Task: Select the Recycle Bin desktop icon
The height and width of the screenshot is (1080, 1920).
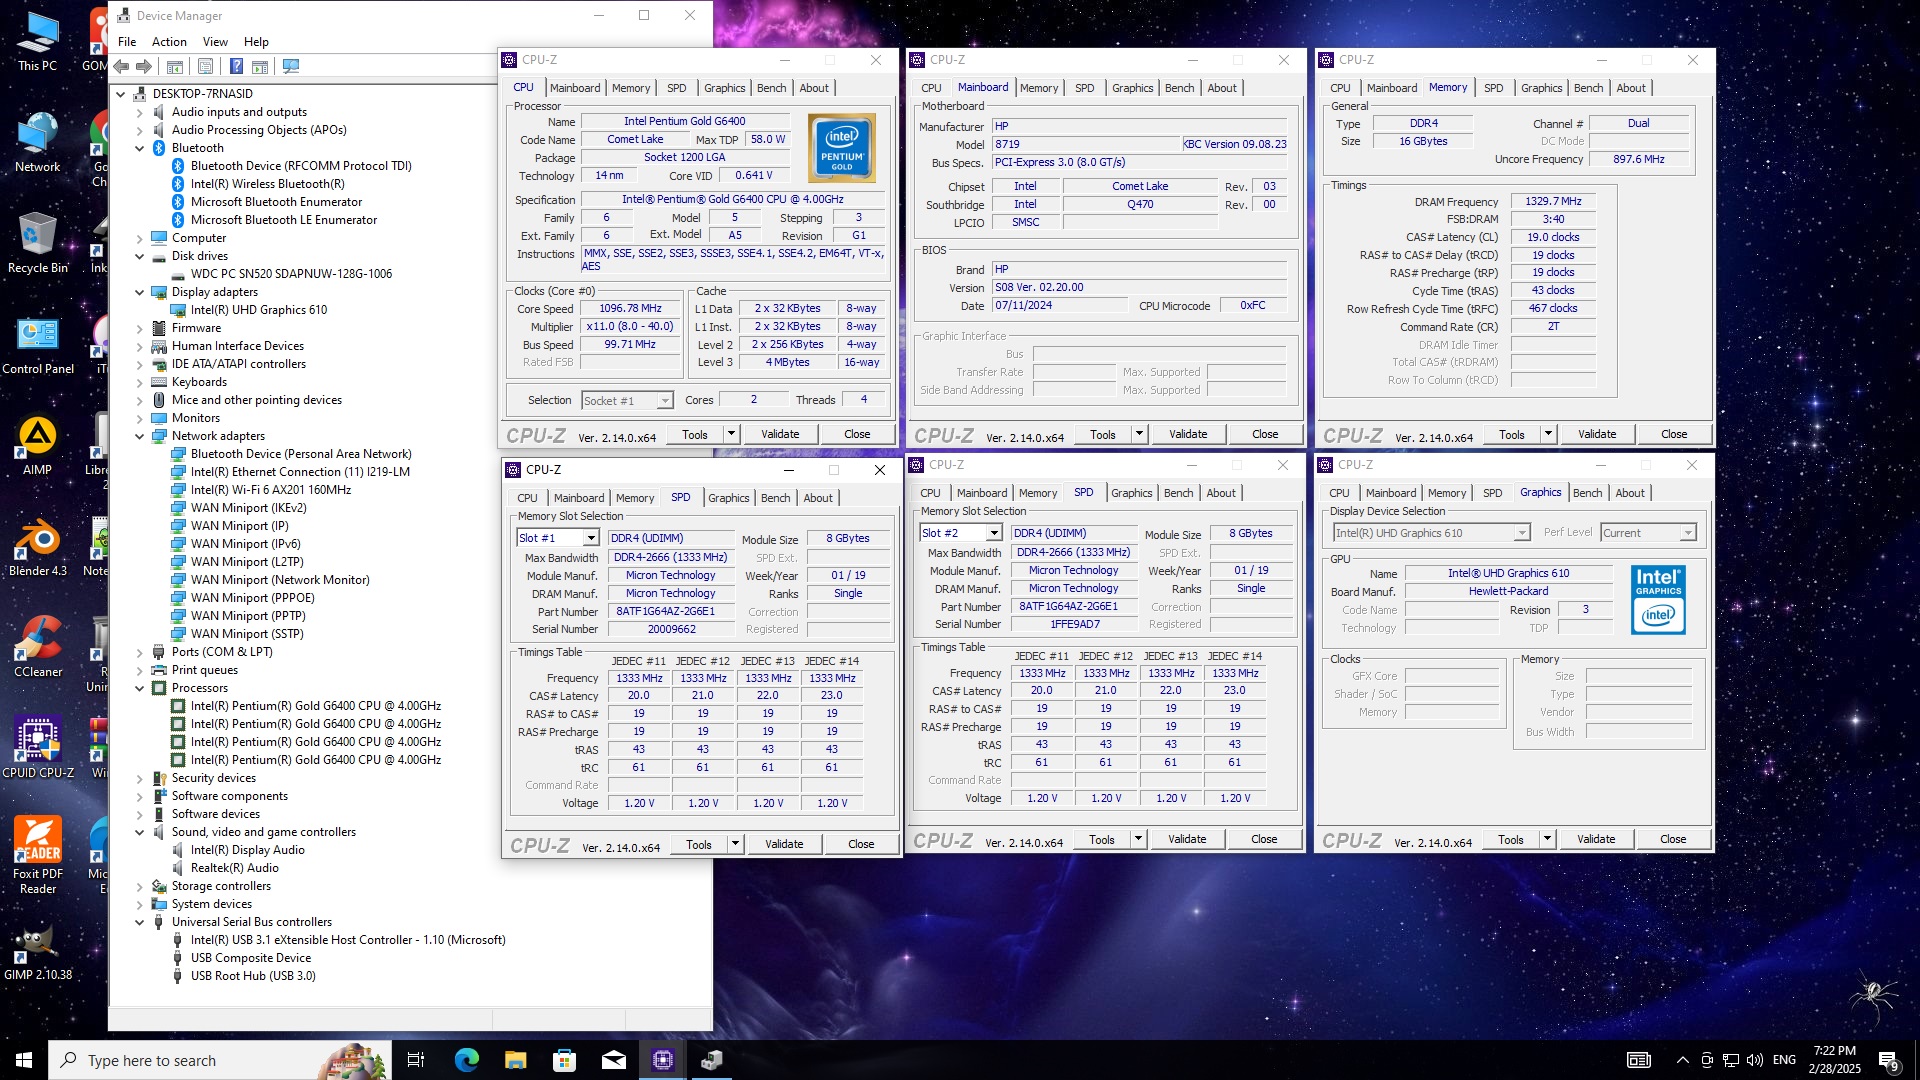Action: click(x=37, y=244)
